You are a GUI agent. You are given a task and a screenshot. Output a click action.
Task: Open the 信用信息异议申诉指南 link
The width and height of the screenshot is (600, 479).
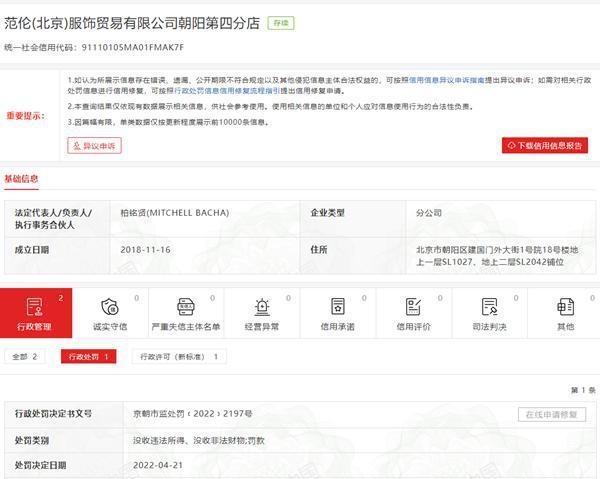(447, 80)
